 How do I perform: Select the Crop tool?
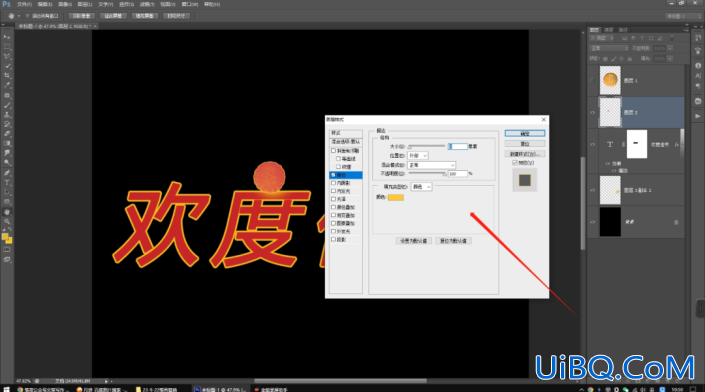(x=7, y=76)
